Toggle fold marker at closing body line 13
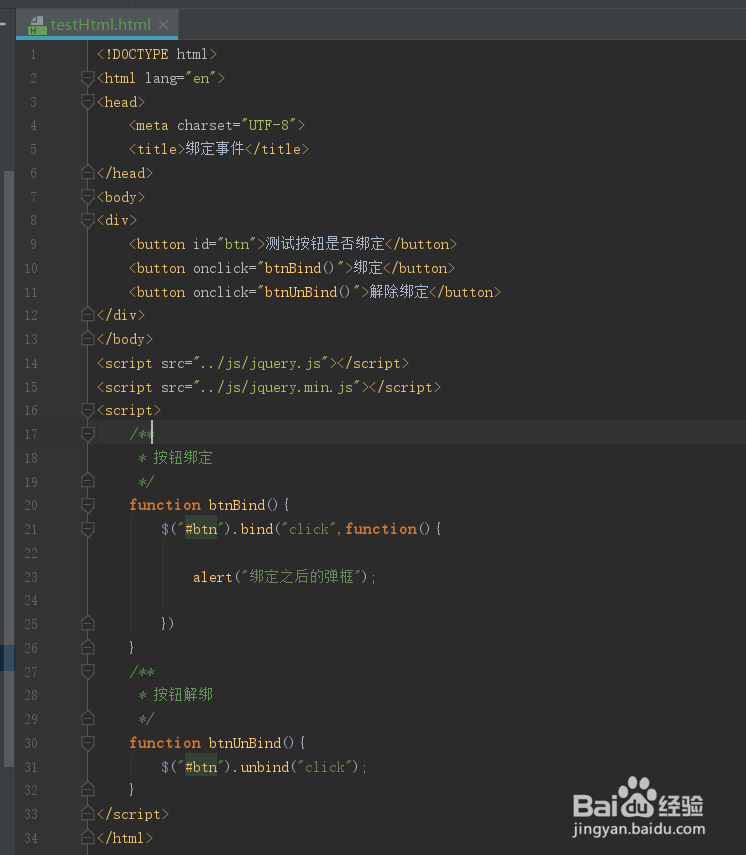The image size is (746, 855). [87, 339]
